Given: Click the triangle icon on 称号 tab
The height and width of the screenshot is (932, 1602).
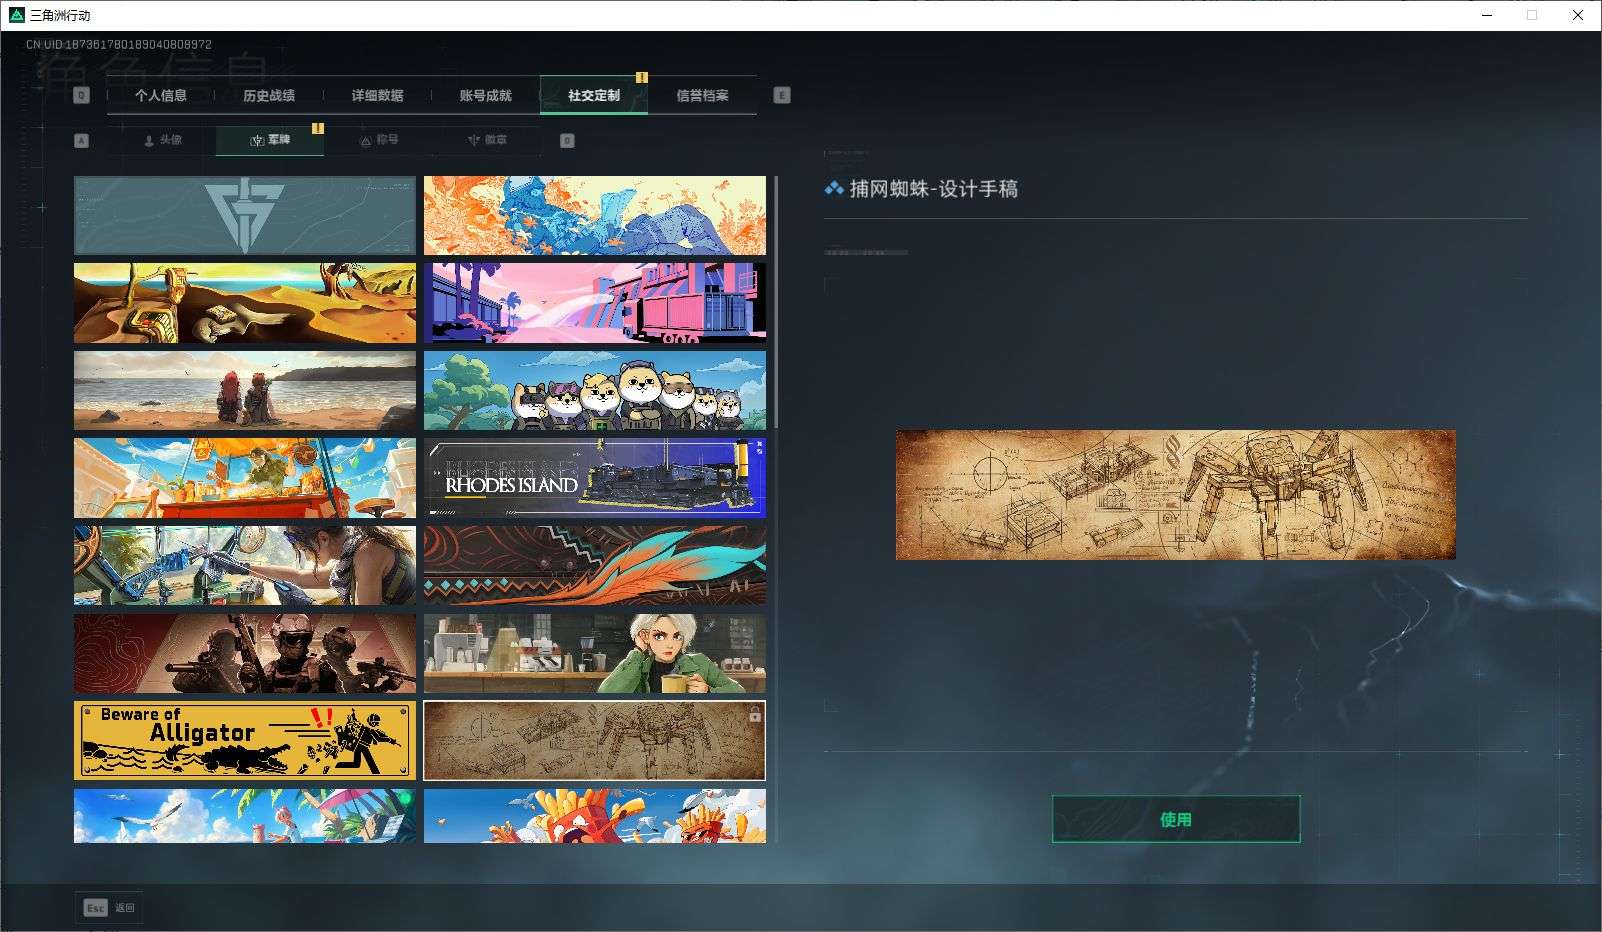Looking at the screenshot, I should [364, 140].
